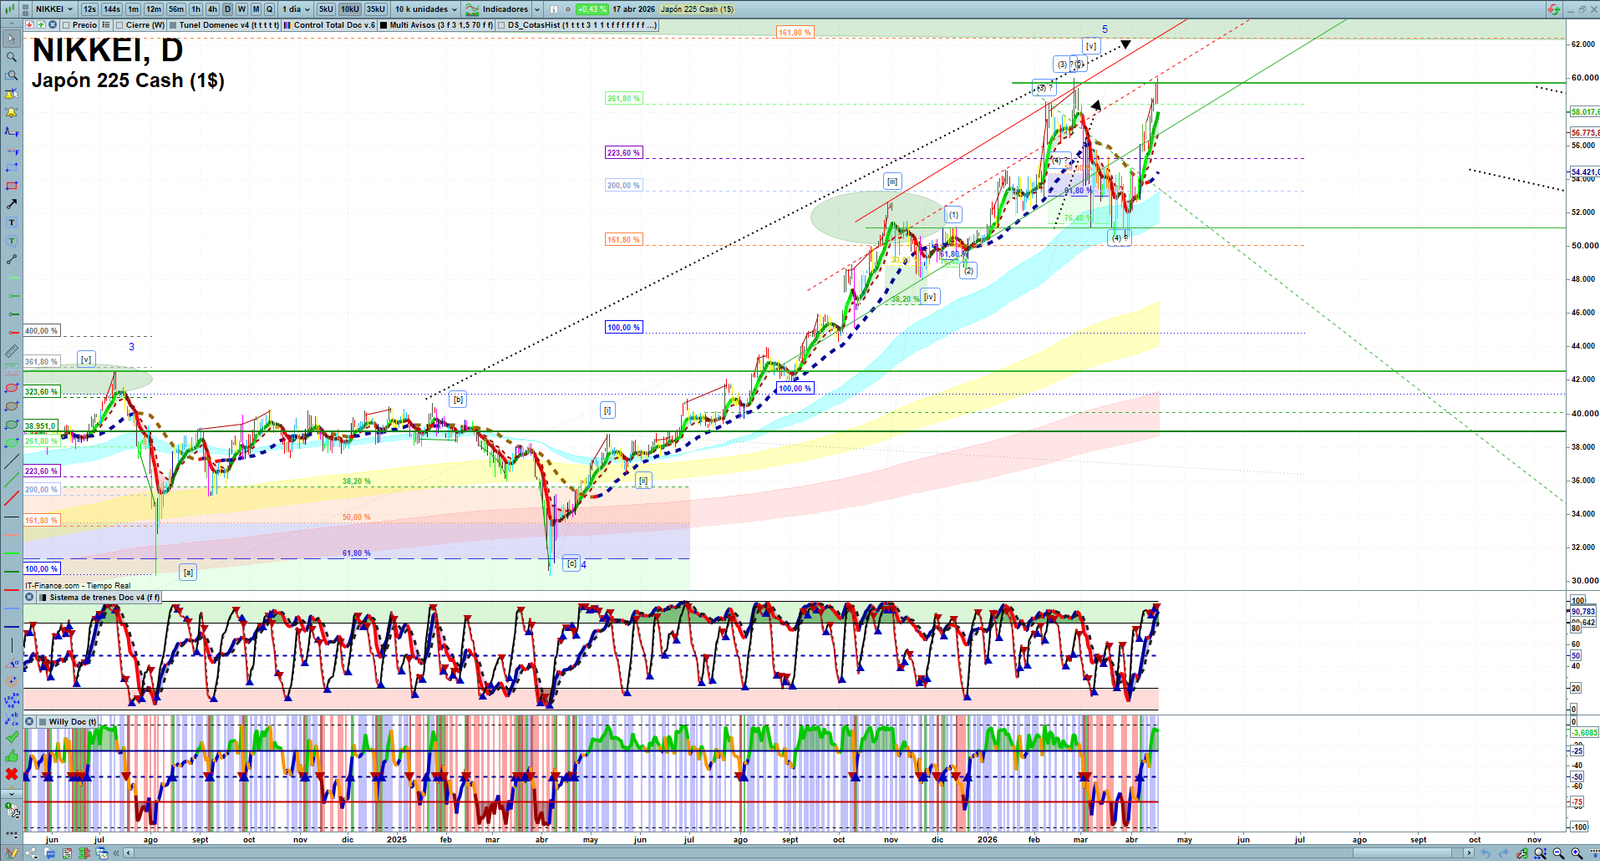The height and width of the screenshot is (861, 1600).
Task: Close the Willy Doc indicator panel
Action: point(30,721)
